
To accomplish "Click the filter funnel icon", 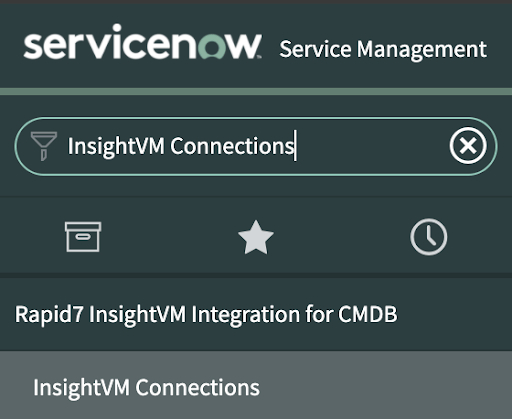I will (44, 146).
